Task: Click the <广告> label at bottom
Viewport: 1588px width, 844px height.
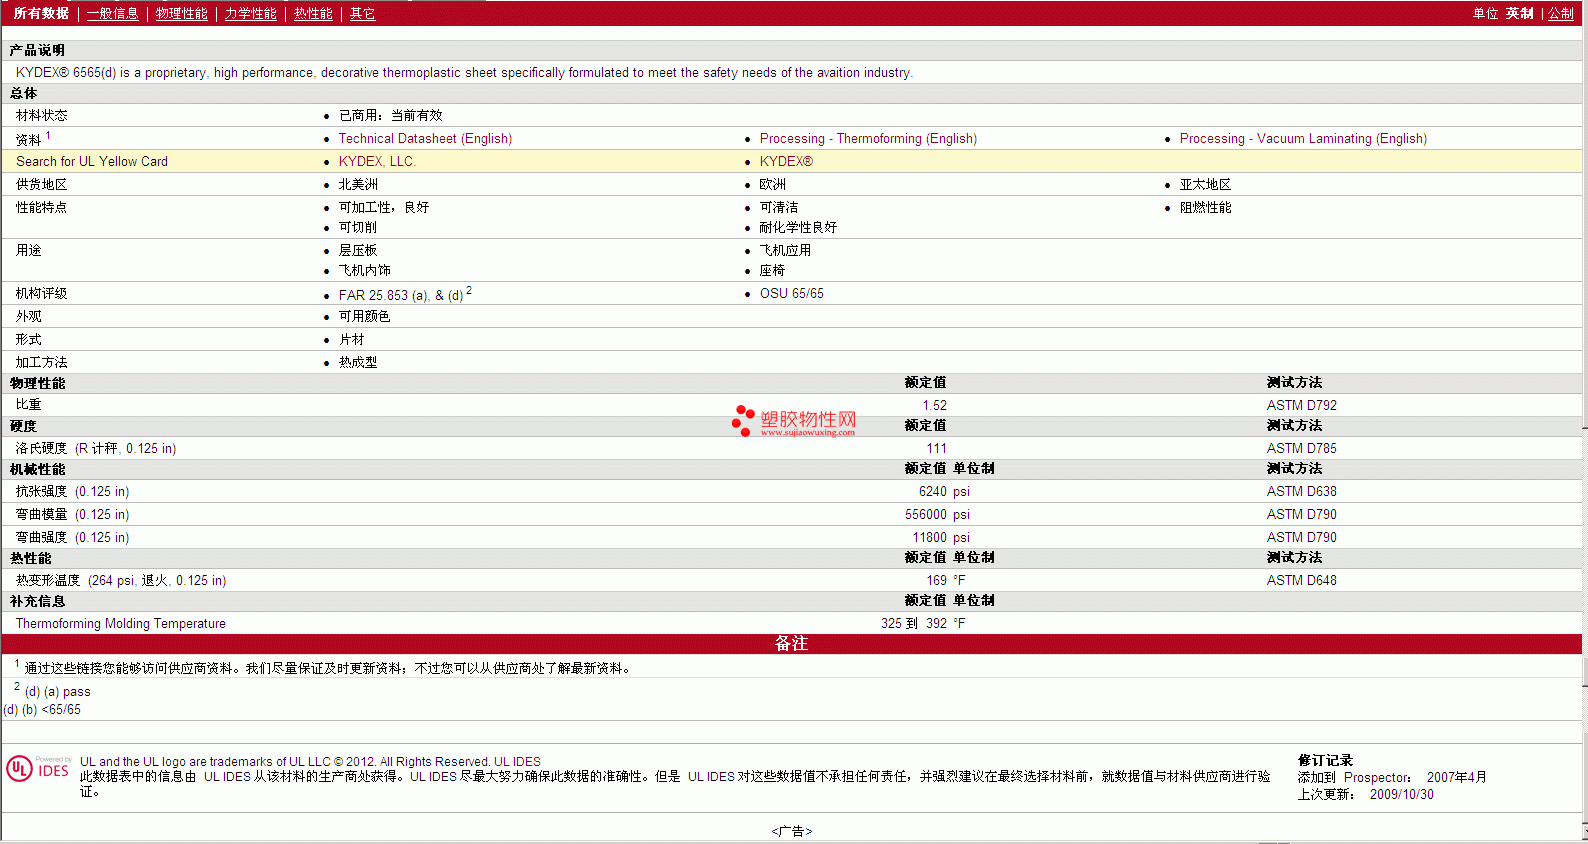Action: coord(791,832)
